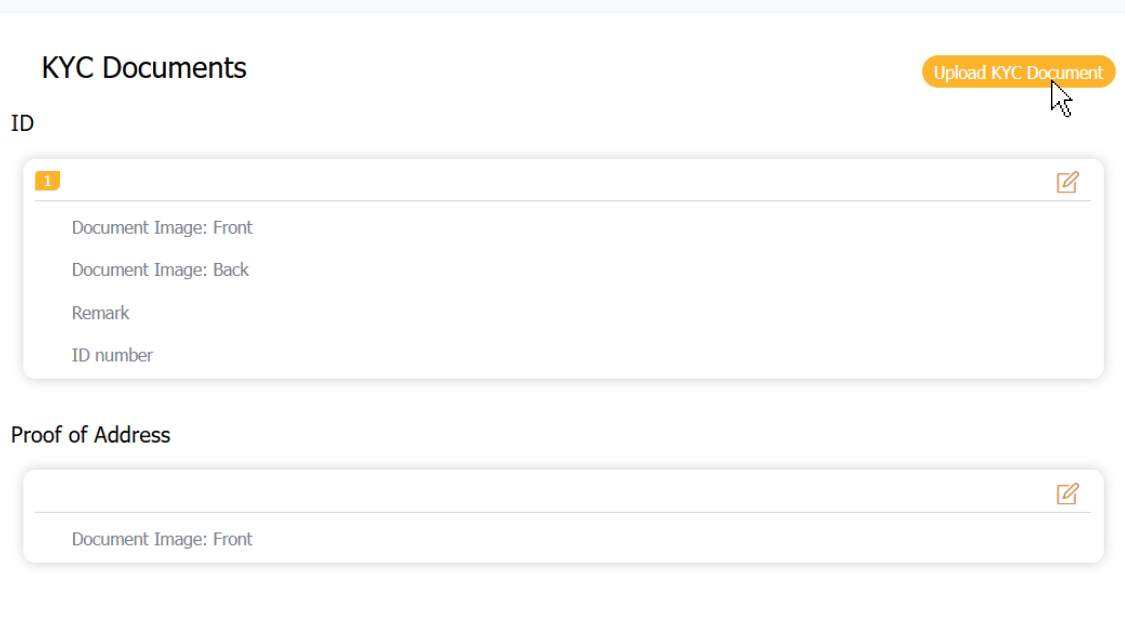Edit the Proof of Address entry
This screenshot has width=1125, height=633.
pyautogui.click(x=1067, y=494)
